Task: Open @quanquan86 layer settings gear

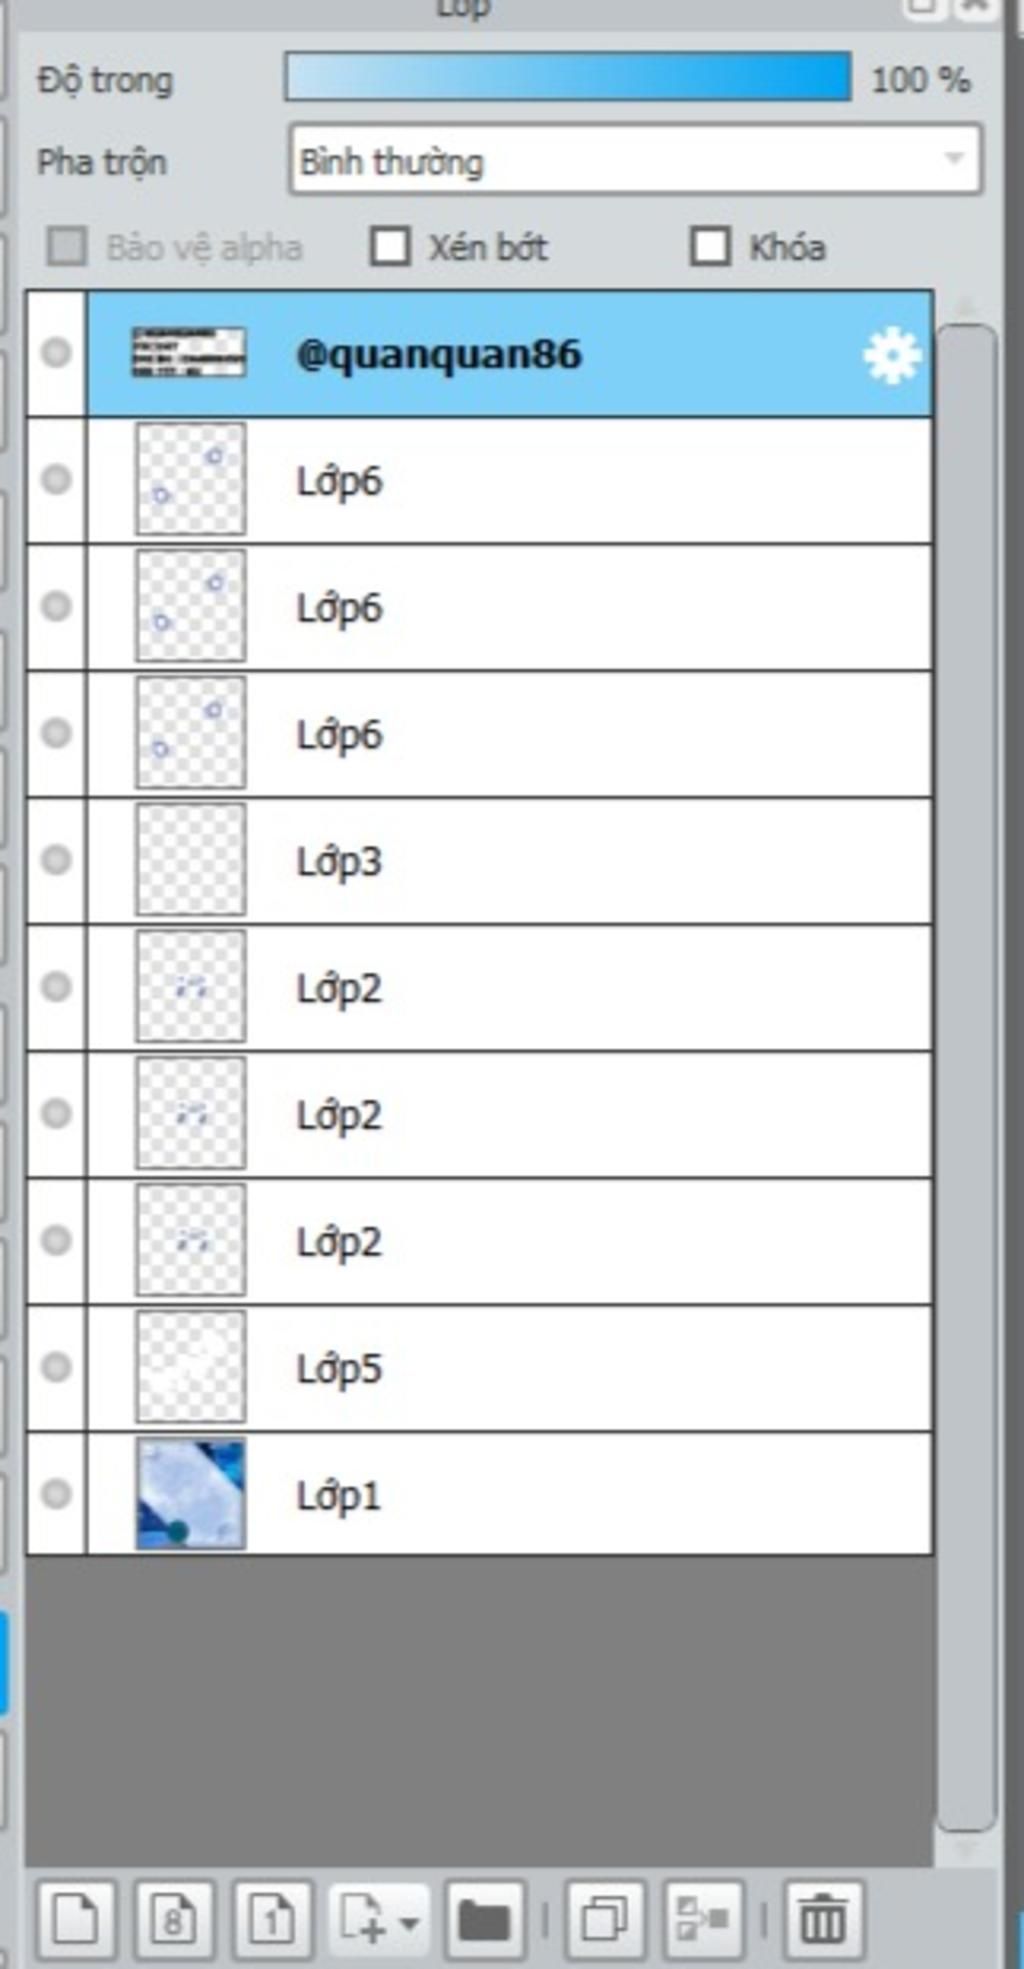Action: (x=891, y=355)
